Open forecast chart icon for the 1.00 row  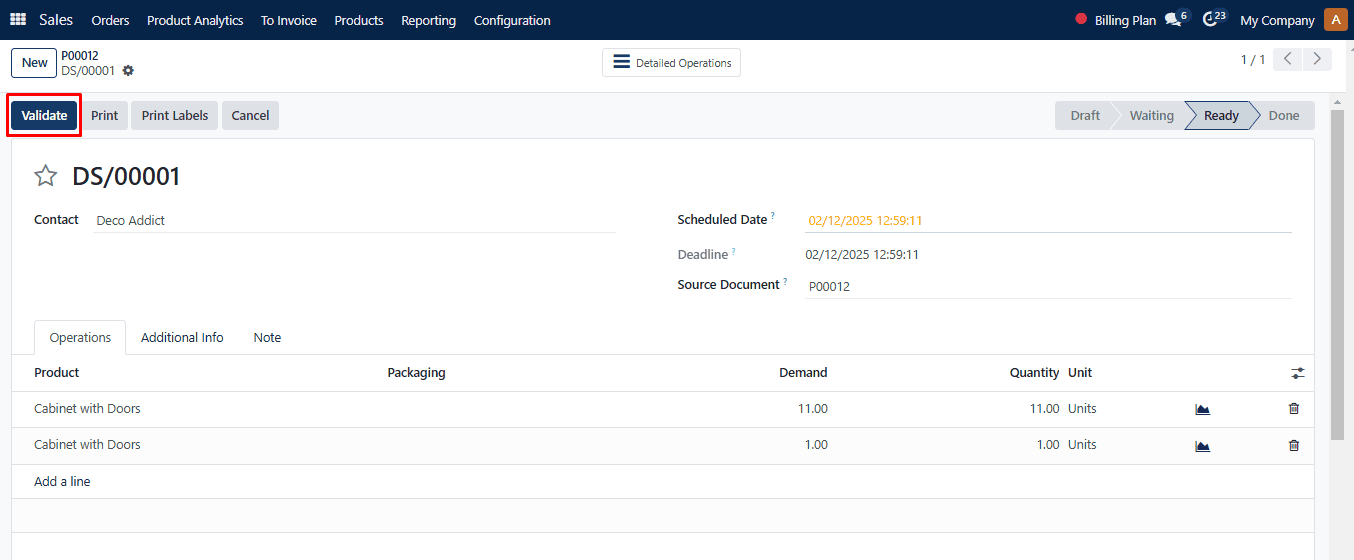click(1202, 445)
